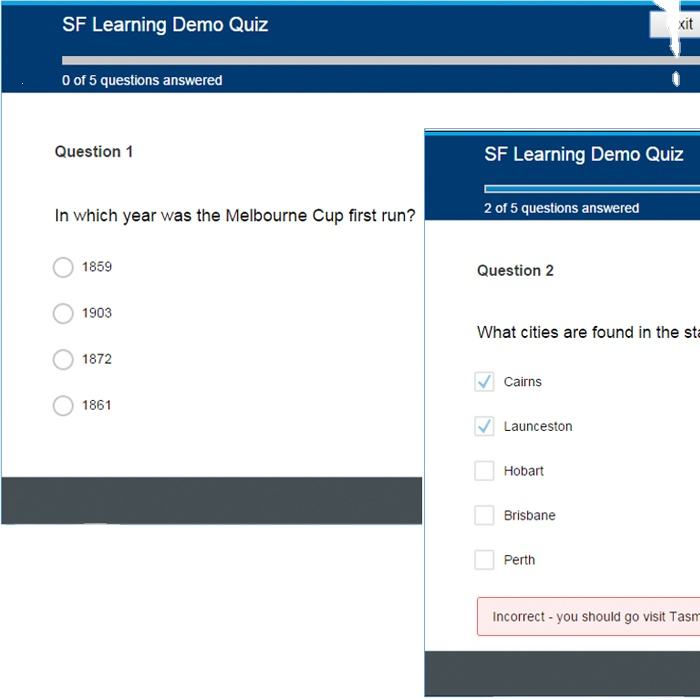The width and height of the screenshot is (700, 700).
Task: Click the Melbourne Cup question text
Action: [x=235, y=215]
